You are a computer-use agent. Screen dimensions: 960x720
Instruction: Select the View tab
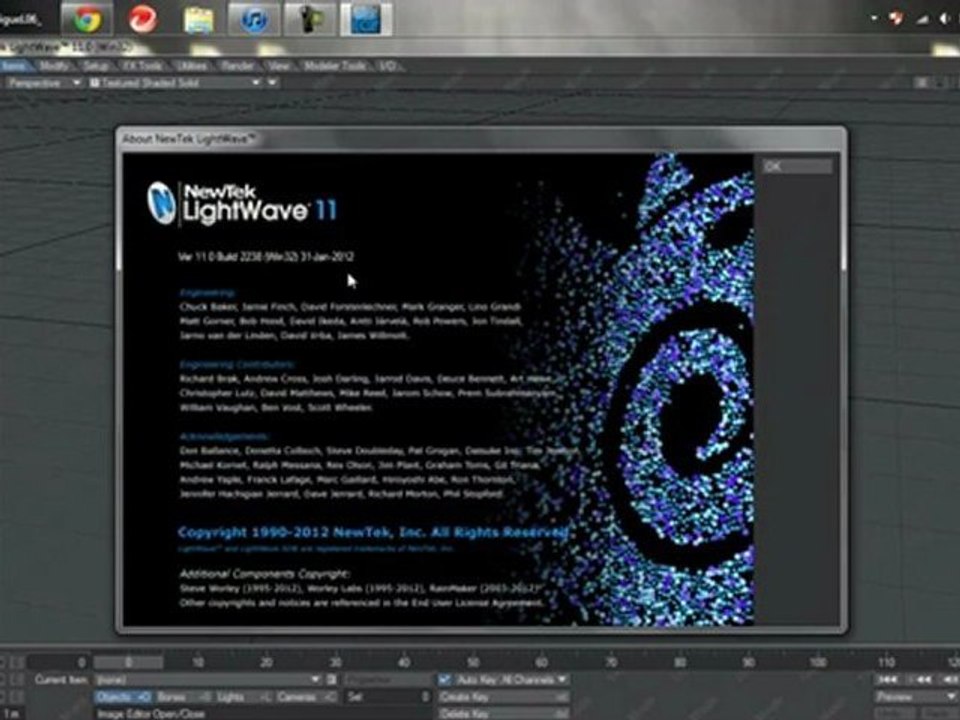click(279, 66)
